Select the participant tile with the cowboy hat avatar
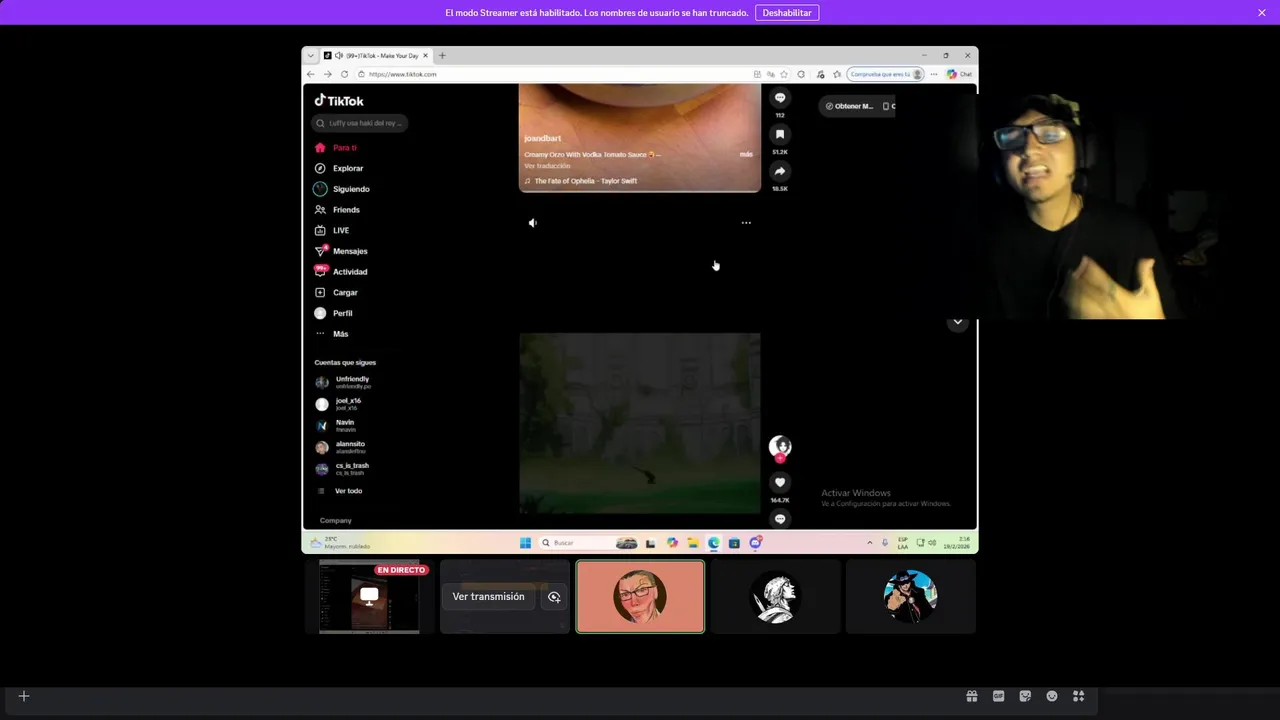The image size is (1280, 720). (x=910, y=597)
